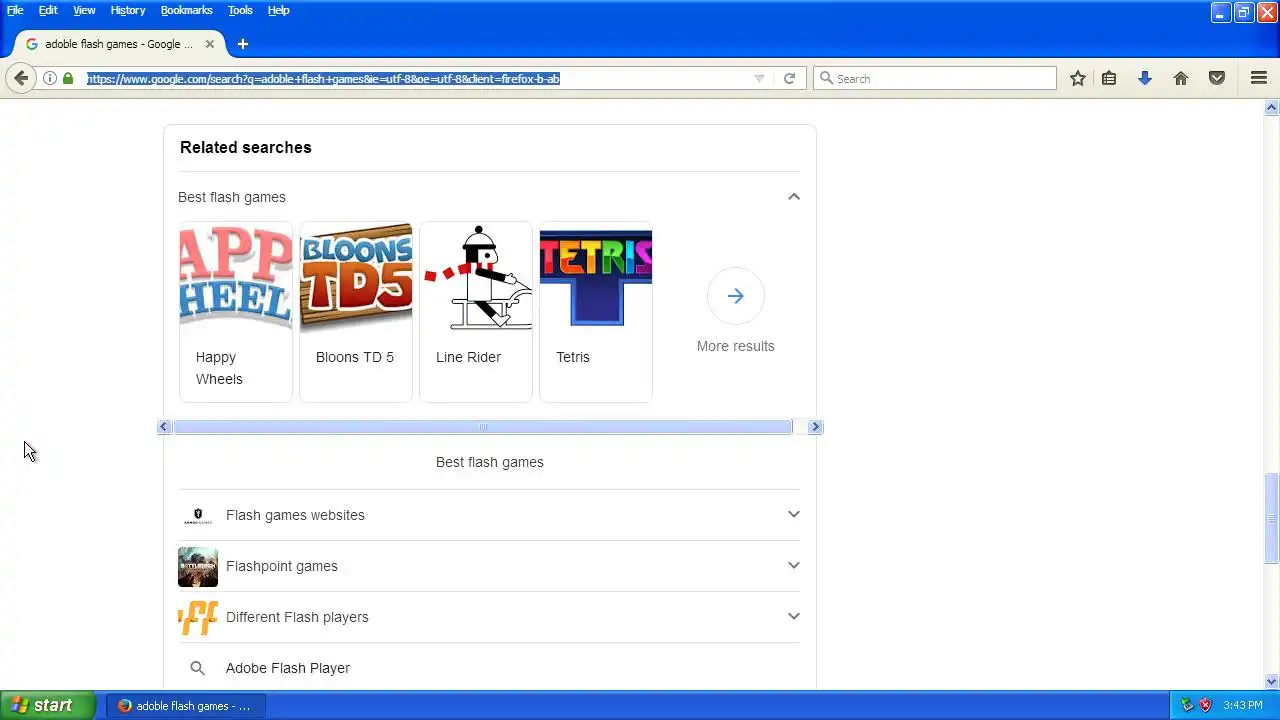The image size is (1280, 720).
Task: Open the History menu
Action: (128, 10)
